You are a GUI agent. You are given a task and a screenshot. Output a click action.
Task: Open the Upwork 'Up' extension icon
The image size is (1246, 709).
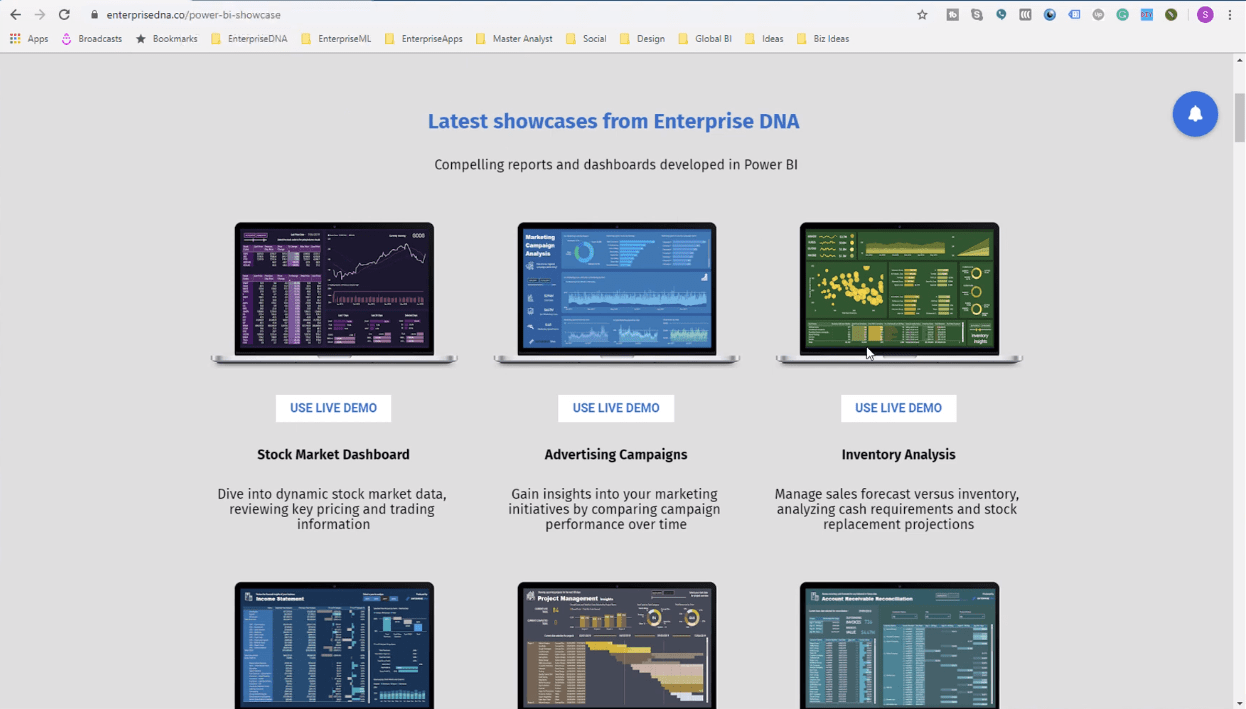[1098, 15]
